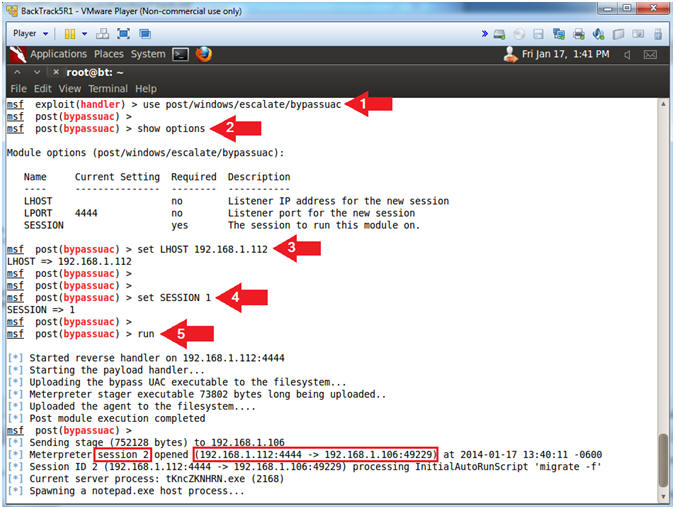Launch Firefox from panel icon
The image size is (675, 509).
coord(204,54)
